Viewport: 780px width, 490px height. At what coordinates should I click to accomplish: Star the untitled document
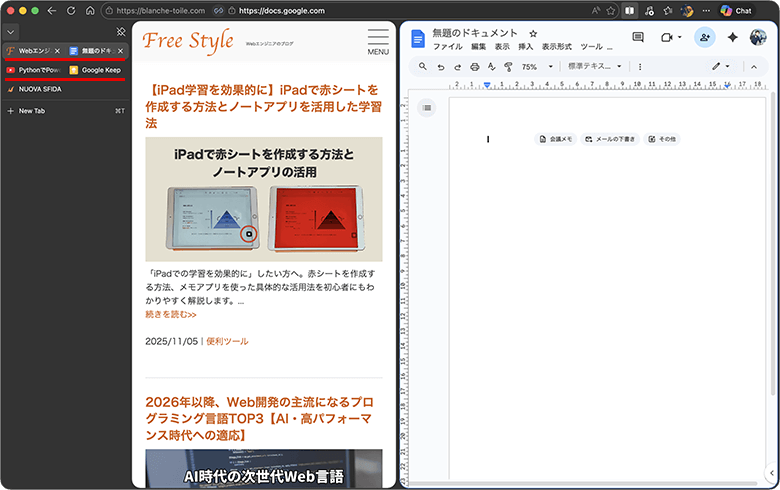(x=533, y=33)
